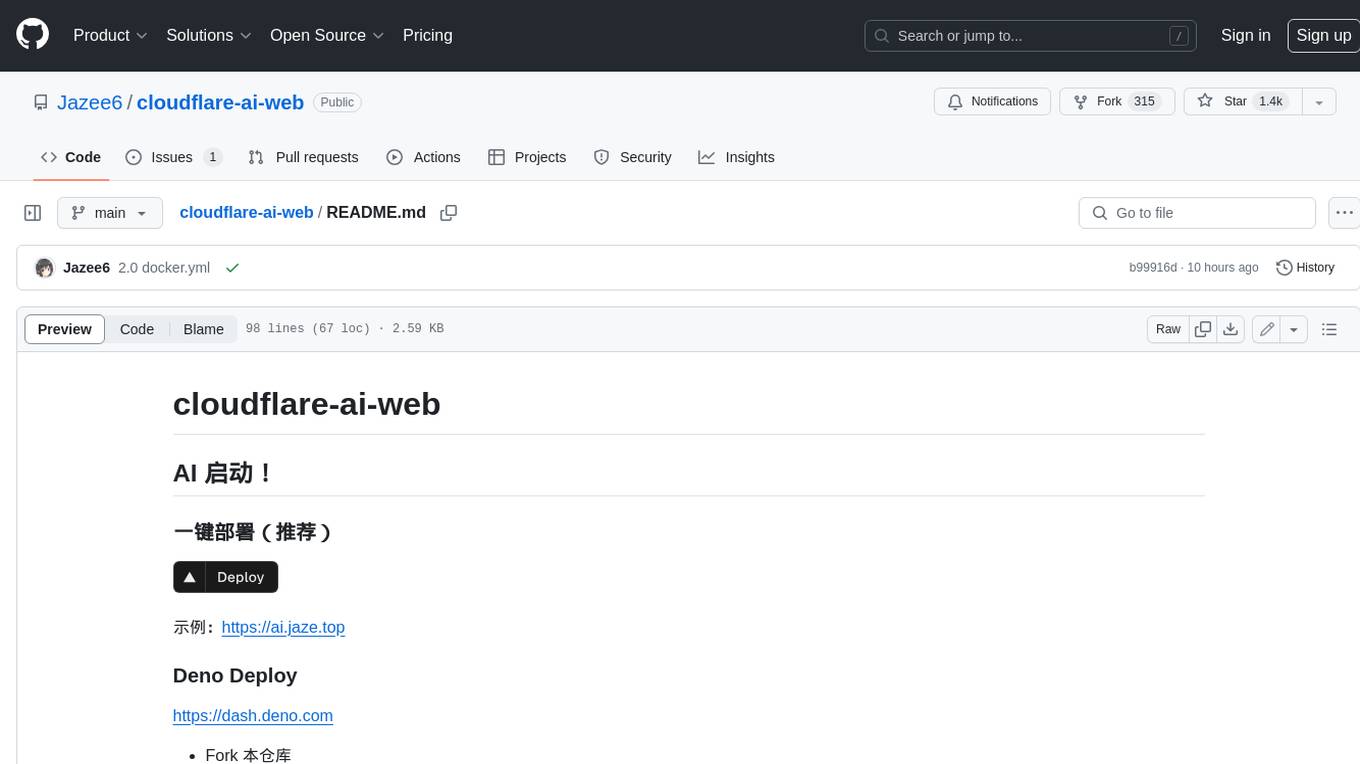Open the cloudflare-ai-web repository link

click(220, 102)
